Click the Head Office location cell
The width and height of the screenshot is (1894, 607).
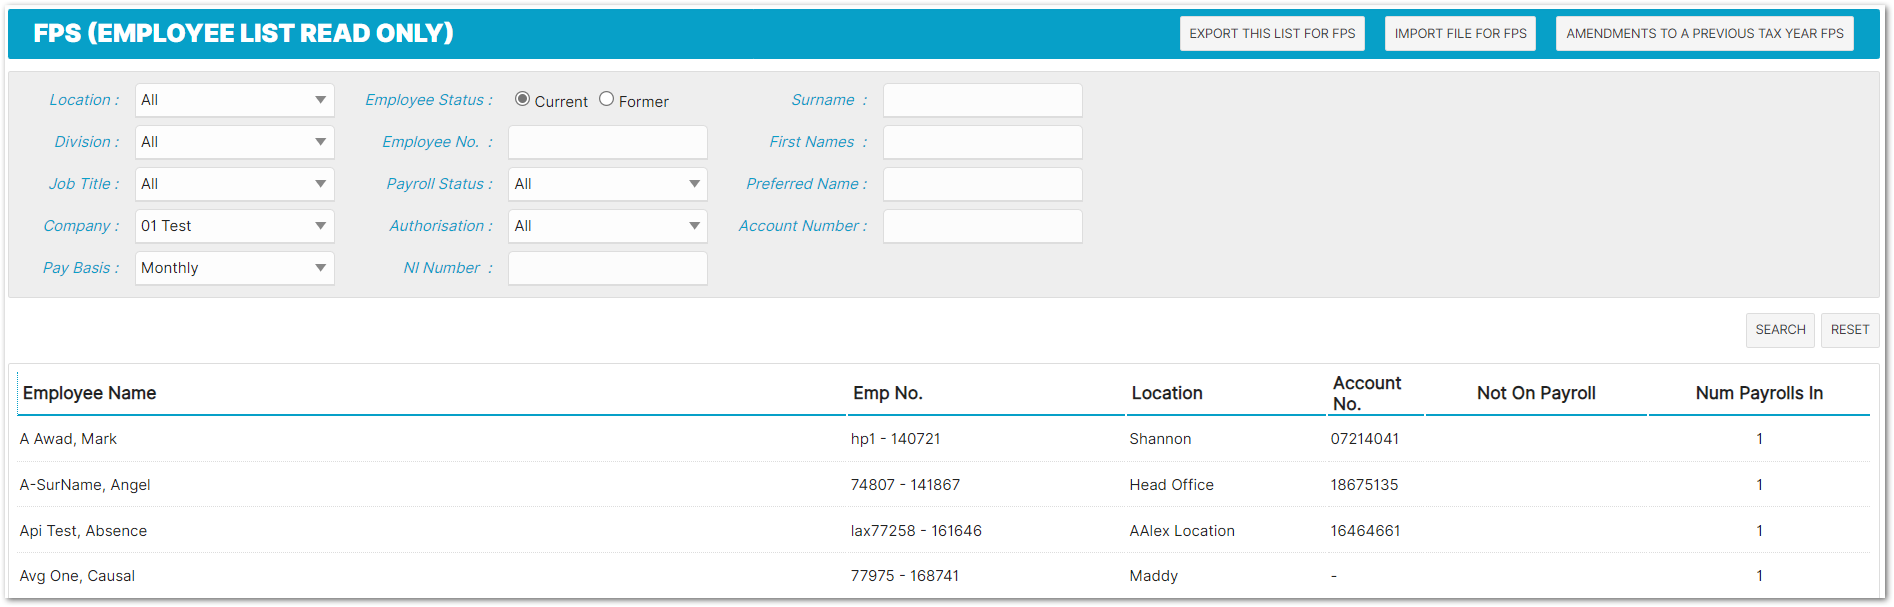coord(1171,485)
